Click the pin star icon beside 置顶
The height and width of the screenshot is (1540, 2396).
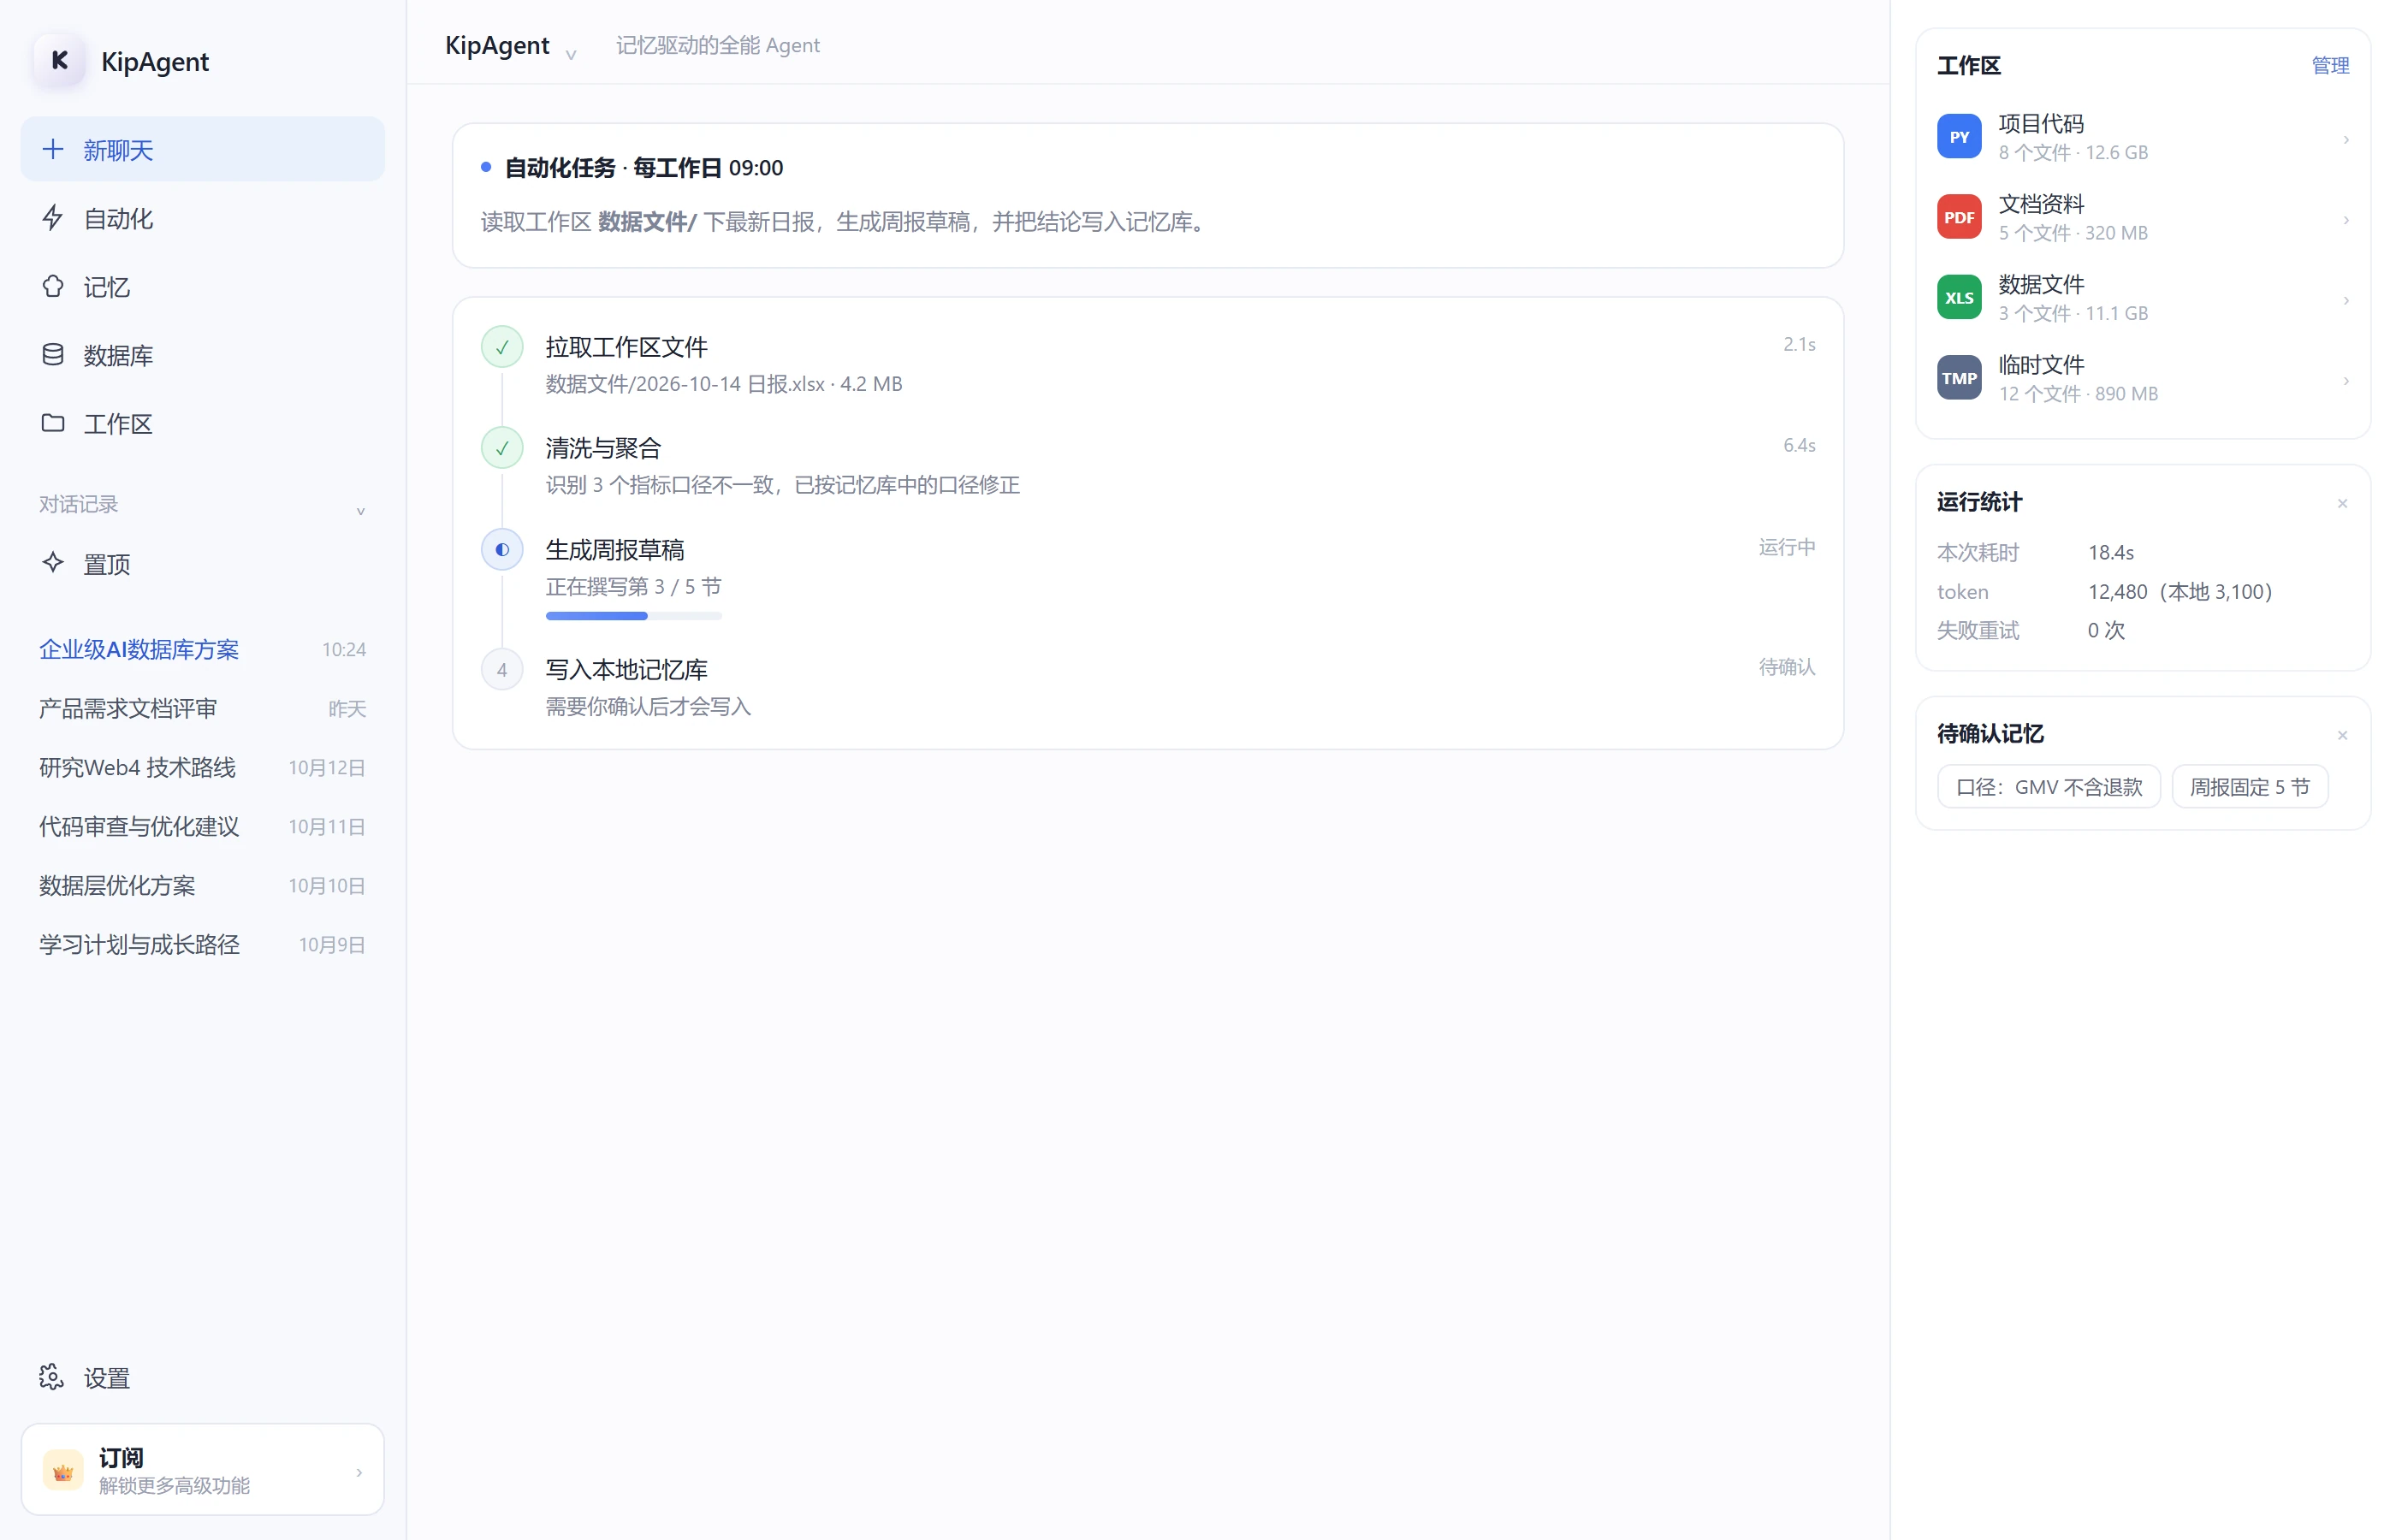tap(53, 563)
